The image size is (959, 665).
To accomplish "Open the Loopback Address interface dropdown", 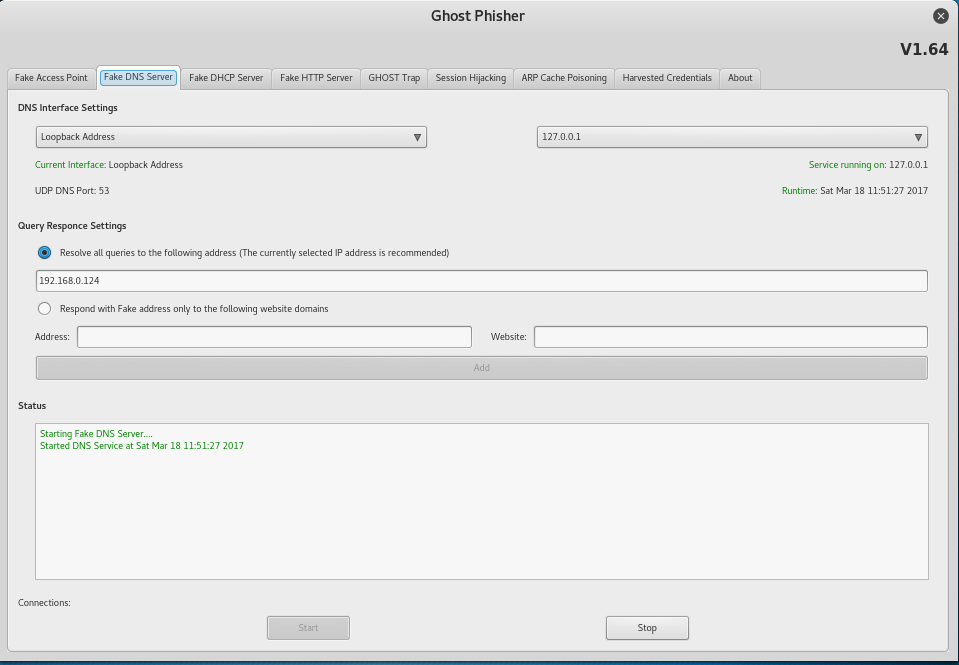I will coord(231,137).
